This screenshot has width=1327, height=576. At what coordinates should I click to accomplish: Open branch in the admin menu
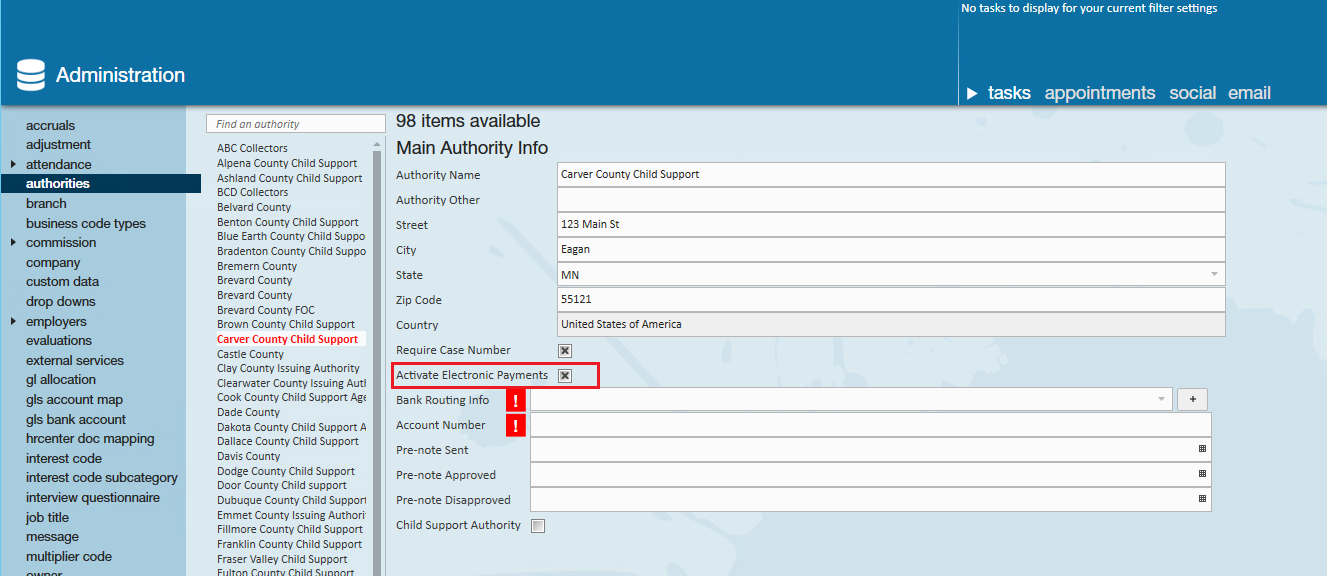coord(46,203)
